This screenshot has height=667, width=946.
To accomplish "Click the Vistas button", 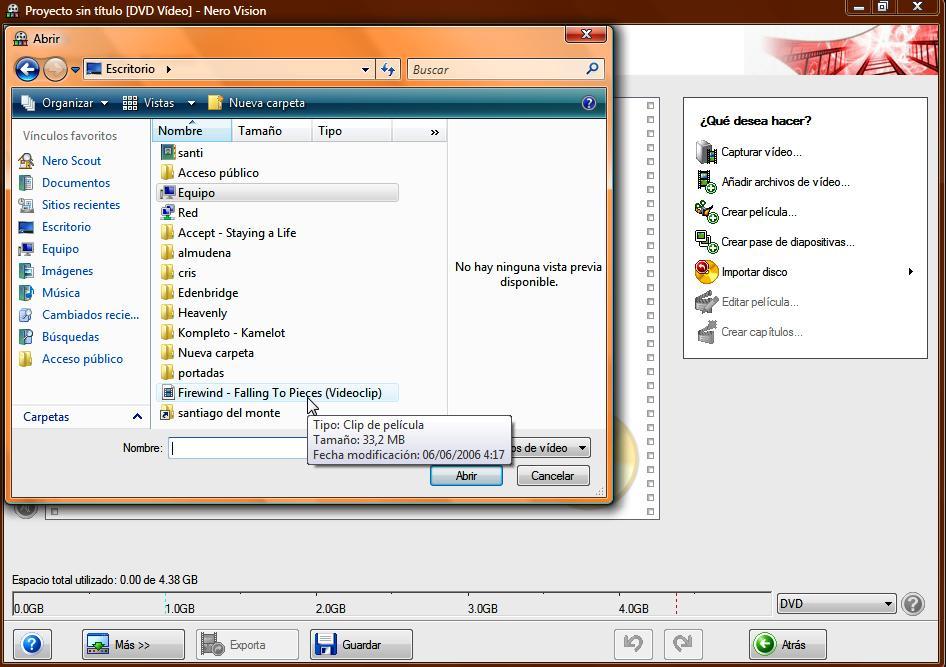I will click(x=148, y=103).
